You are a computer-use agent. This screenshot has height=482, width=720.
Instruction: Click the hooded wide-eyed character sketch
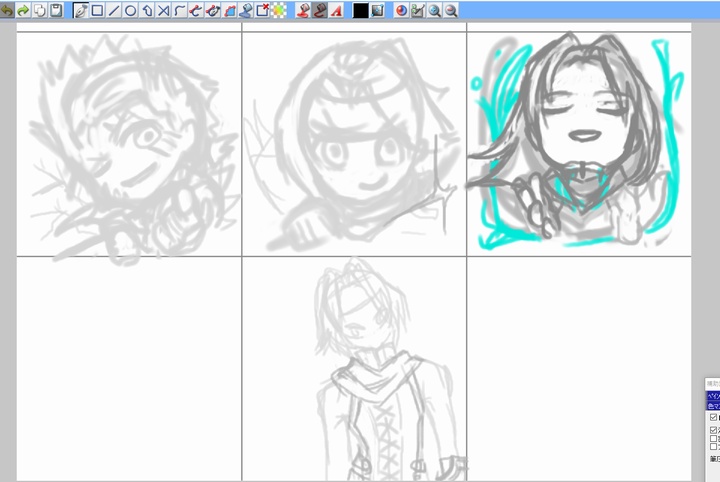(354, 145)
